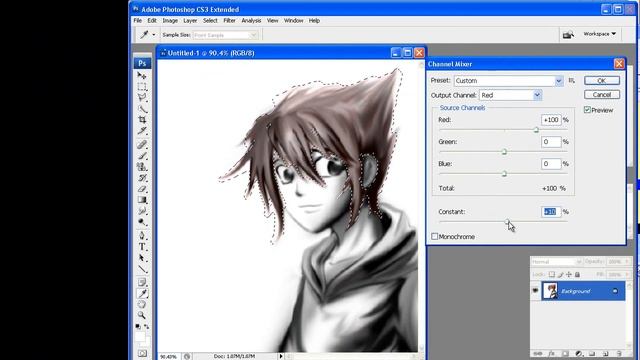Select the Eraser tool
Image resolution: width=640 pixels, height=360 pixels.
coord(142,189)
